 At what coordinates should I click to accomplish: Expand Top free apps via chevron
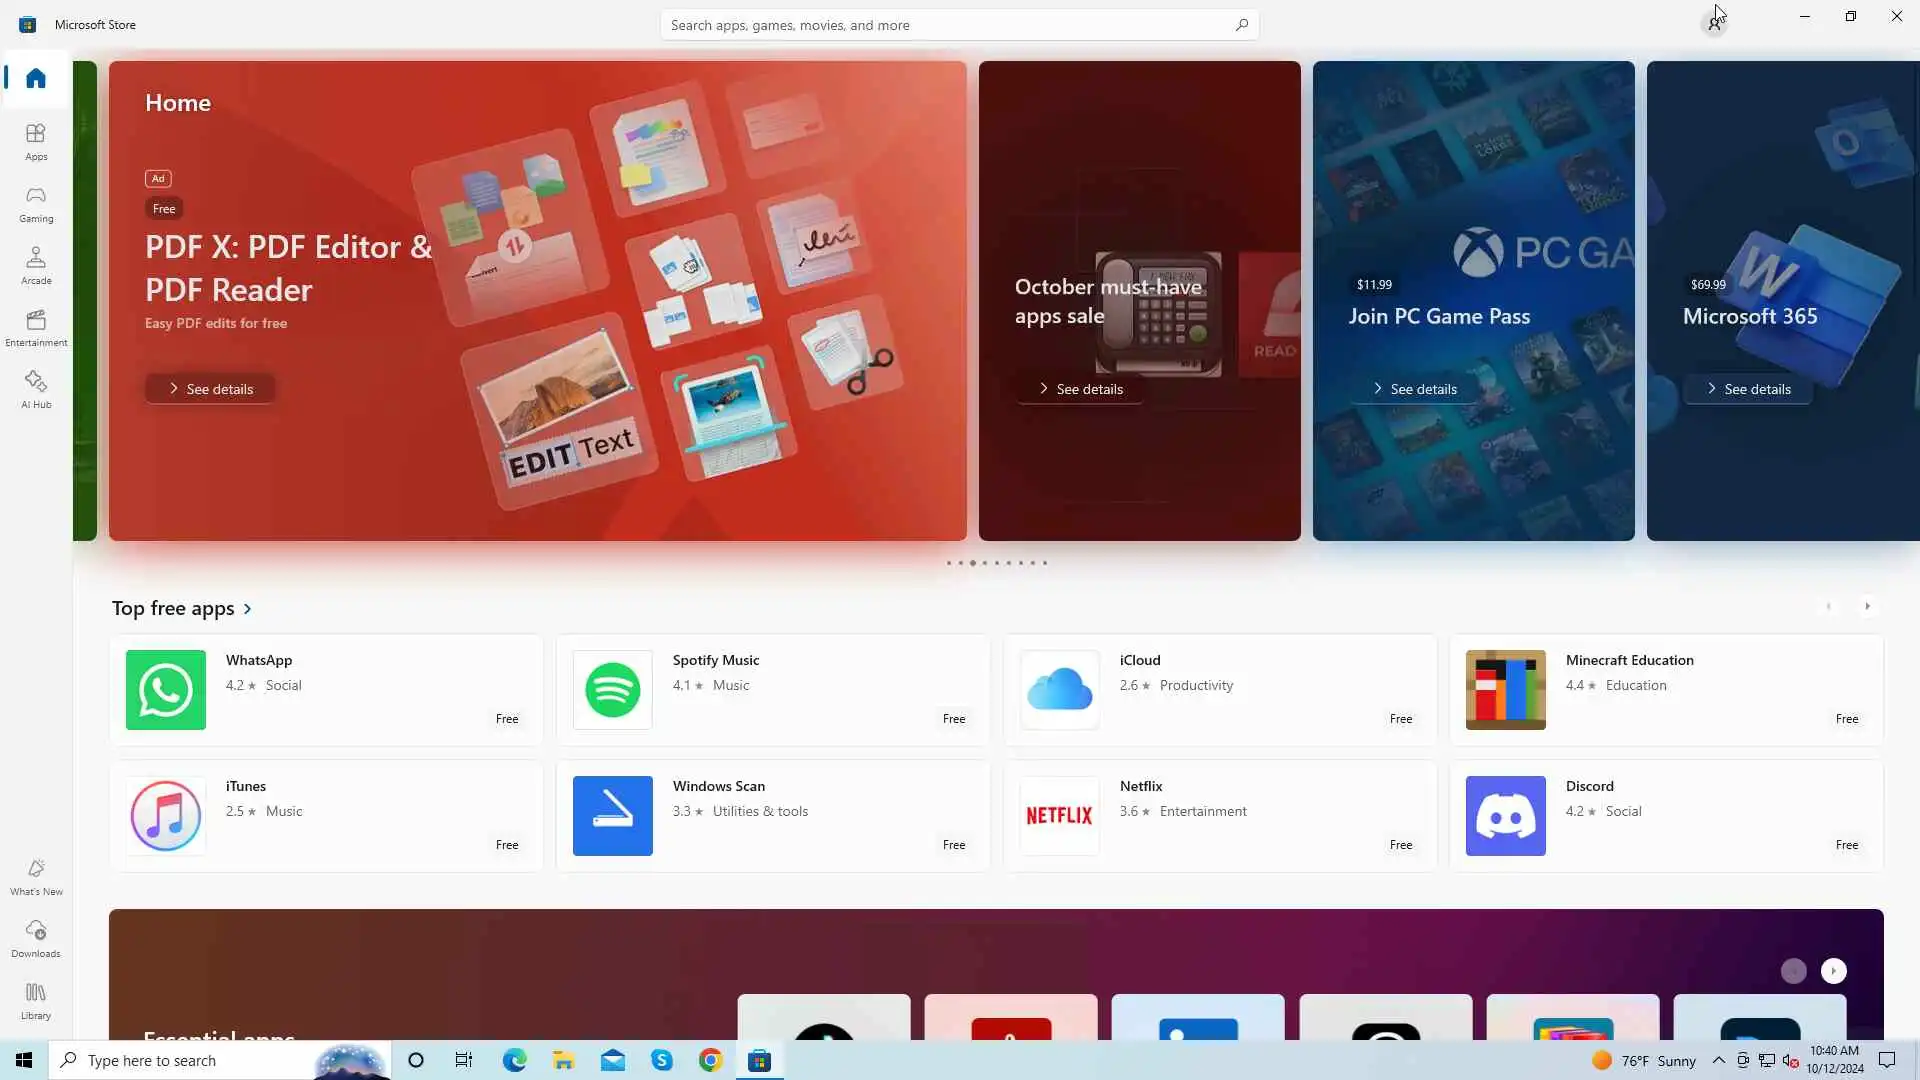[248, 609]
